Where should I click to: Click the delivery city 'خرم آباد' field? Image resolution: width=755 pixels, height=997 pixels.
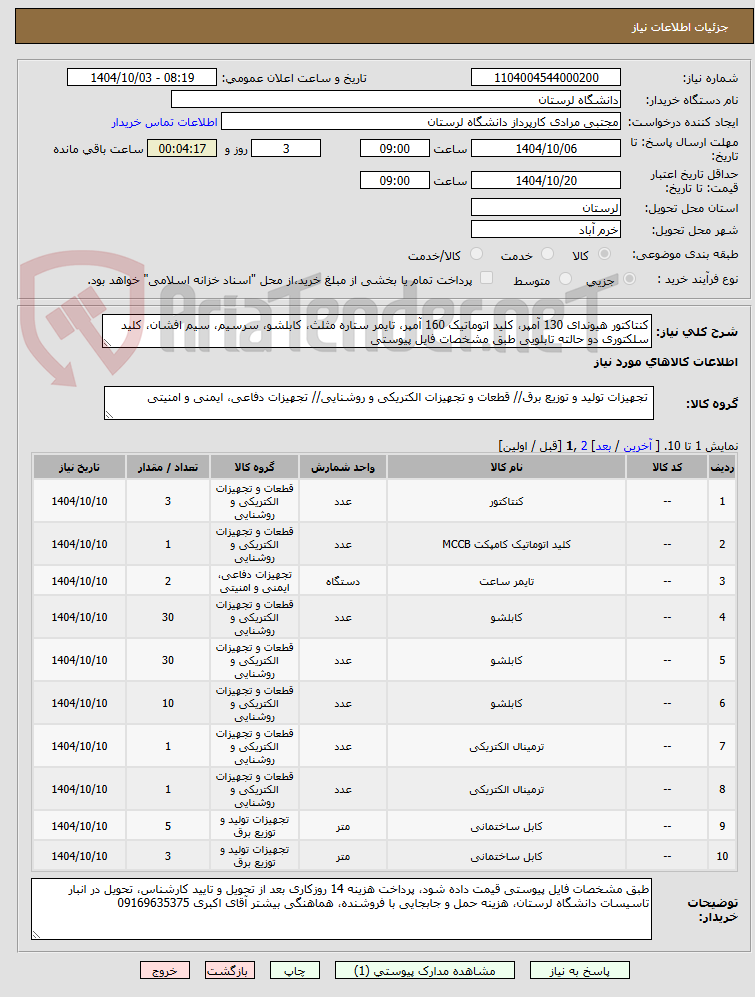click(546, 230)
